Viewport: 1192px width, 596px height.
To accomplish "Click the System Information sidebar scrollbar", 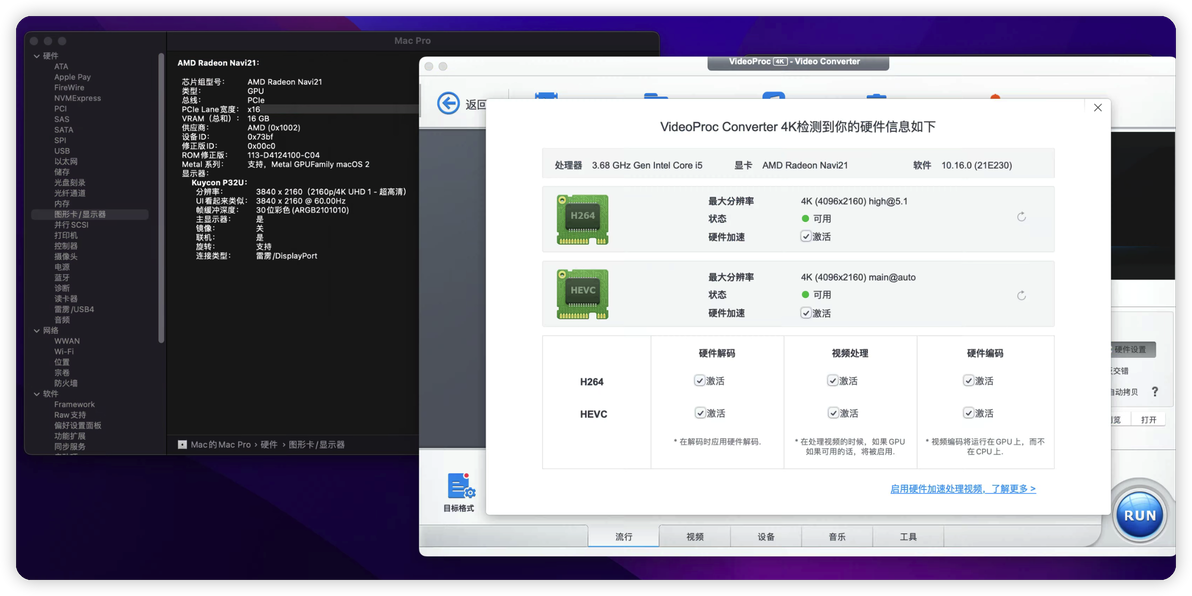I will 161,198.
